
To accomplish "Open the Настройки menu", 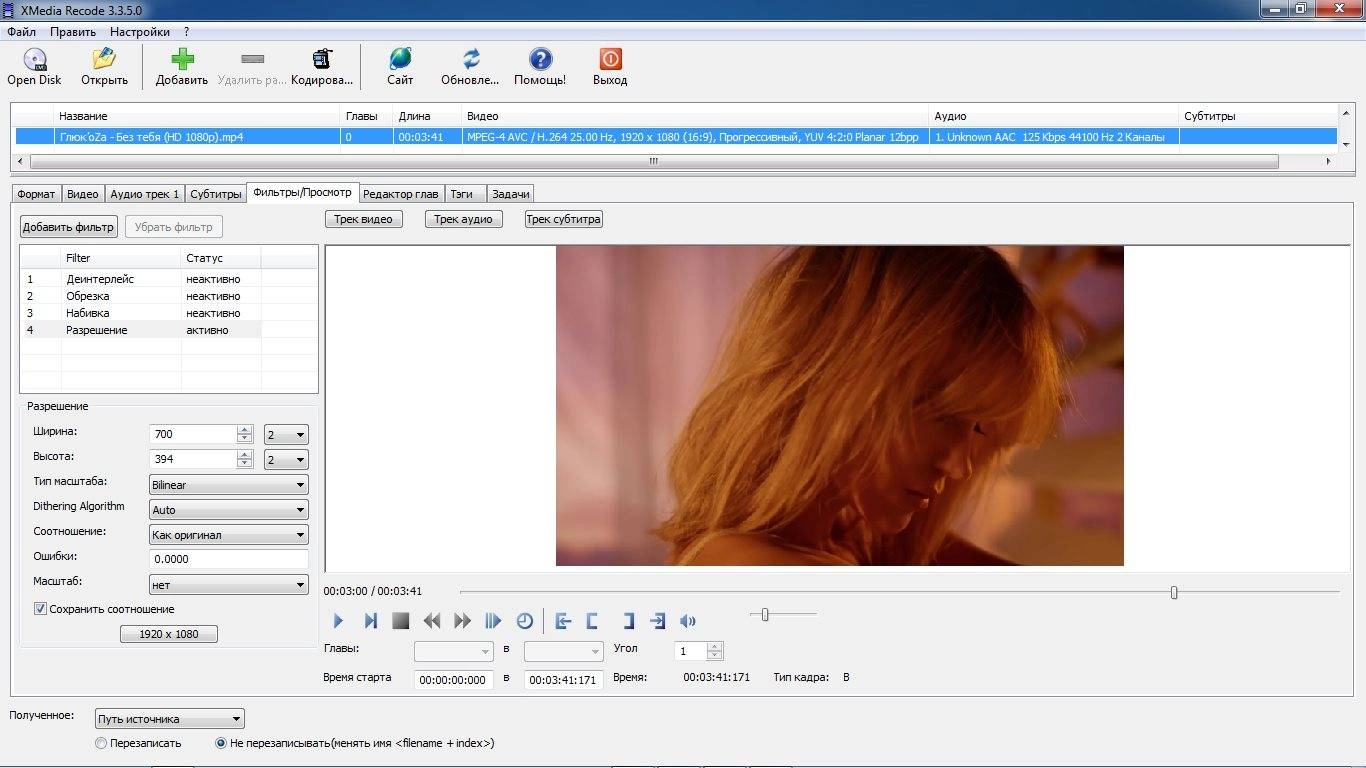I will click(x=140, y=32).
